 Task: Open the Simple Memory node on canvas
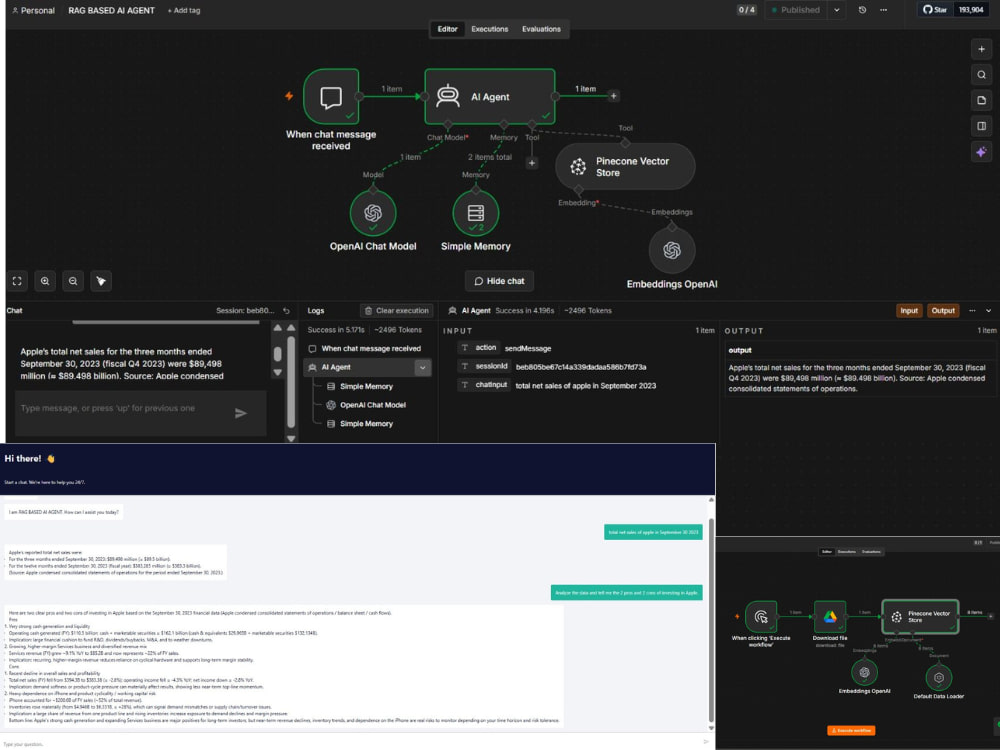(476, 213)
